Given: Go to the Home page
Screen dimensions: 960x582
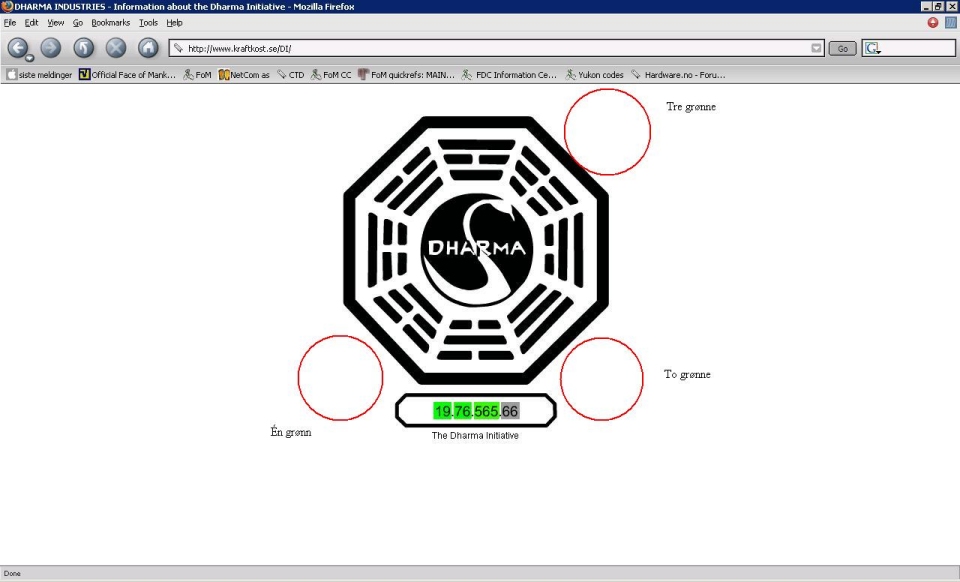Looking at the screenshot, I should (148, 48).
